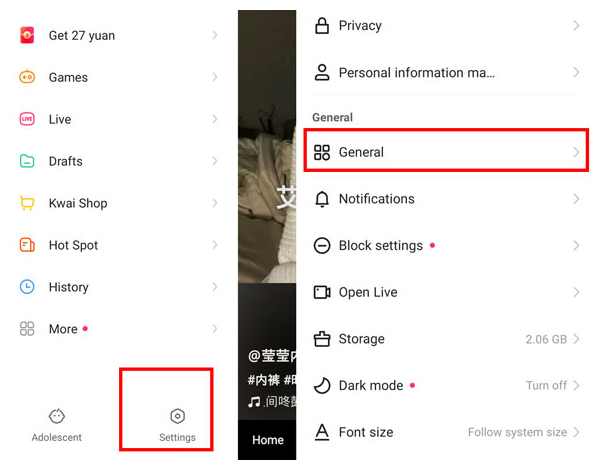Tap the History clock icon
The image size is (591, 466).
click(x=27, y=287)
